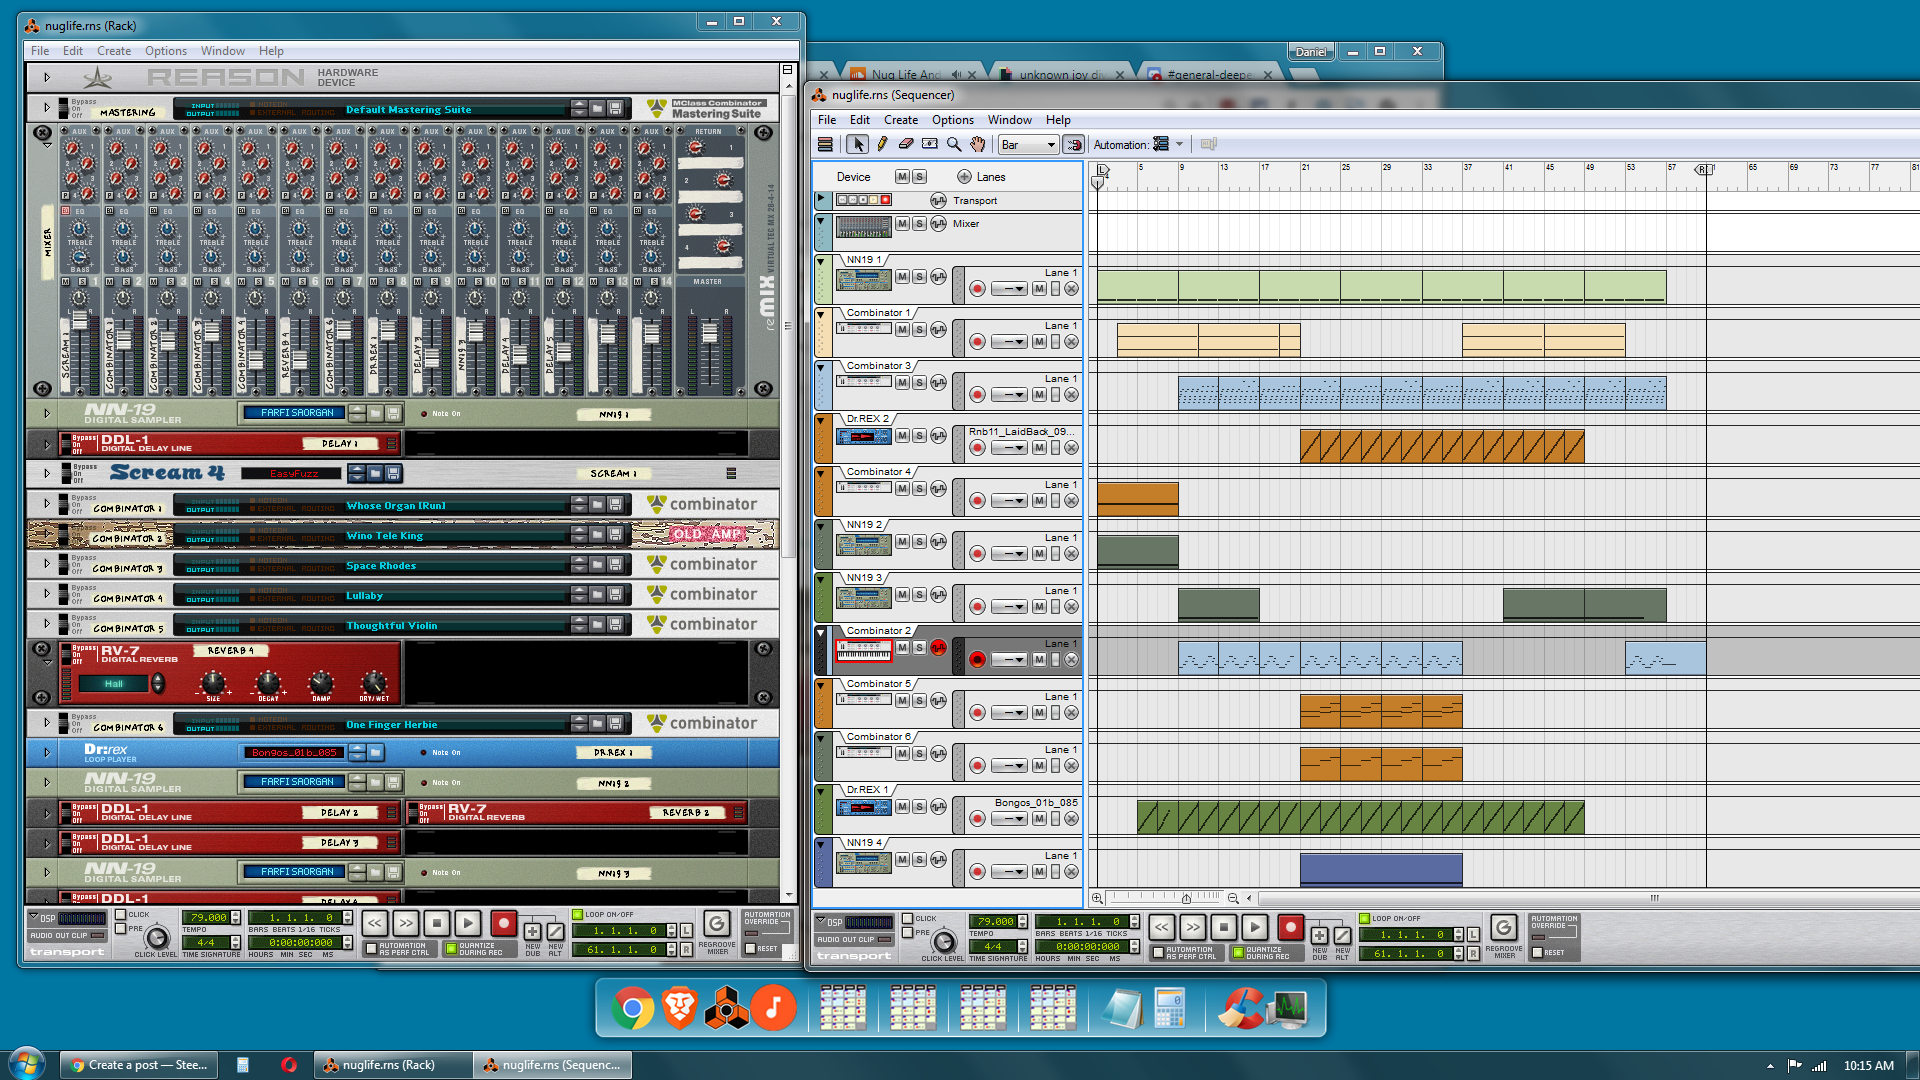
Task: Select the Hand tool in Sequencer toolbar
Action: point(978,144)
